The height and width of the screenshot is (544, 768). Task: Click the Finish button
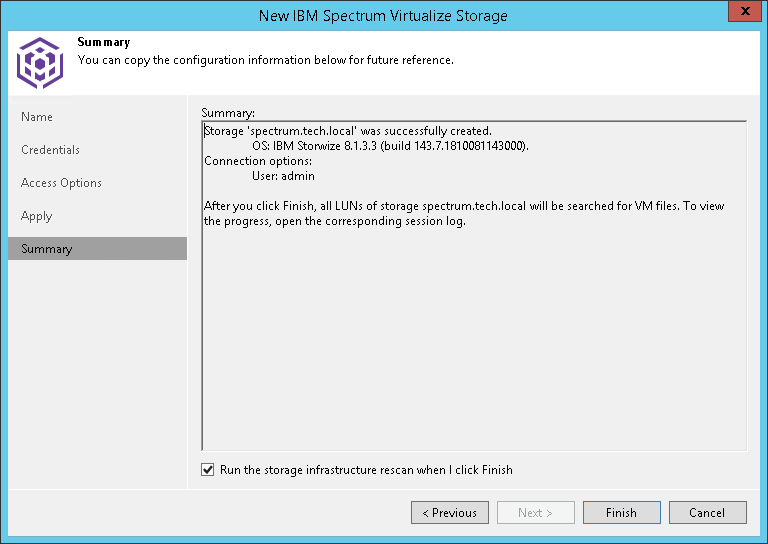[x=622, y=513]
